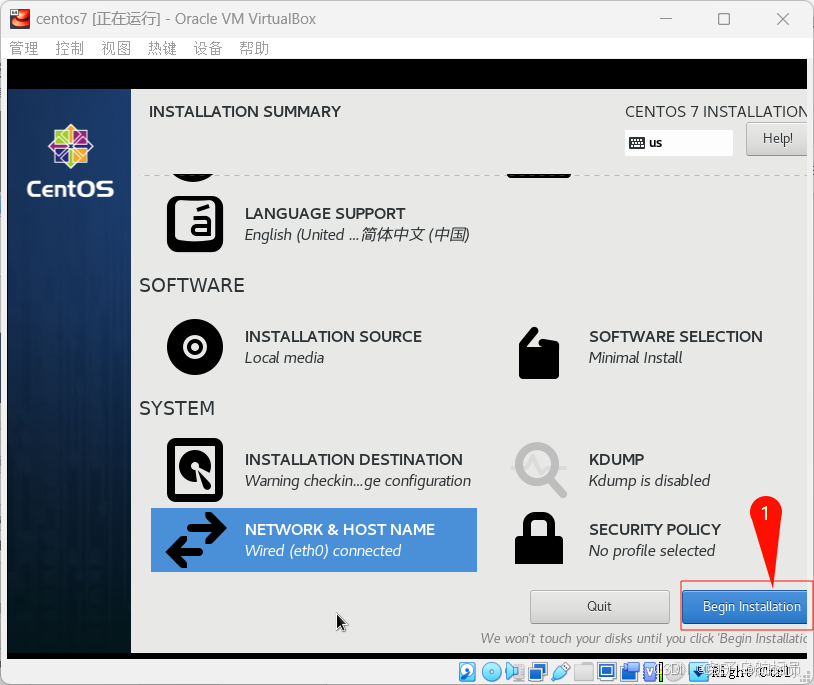Screen dimensions: 814x685
Task: Open Security Policy lock icon
Action: tap(539, 538)
